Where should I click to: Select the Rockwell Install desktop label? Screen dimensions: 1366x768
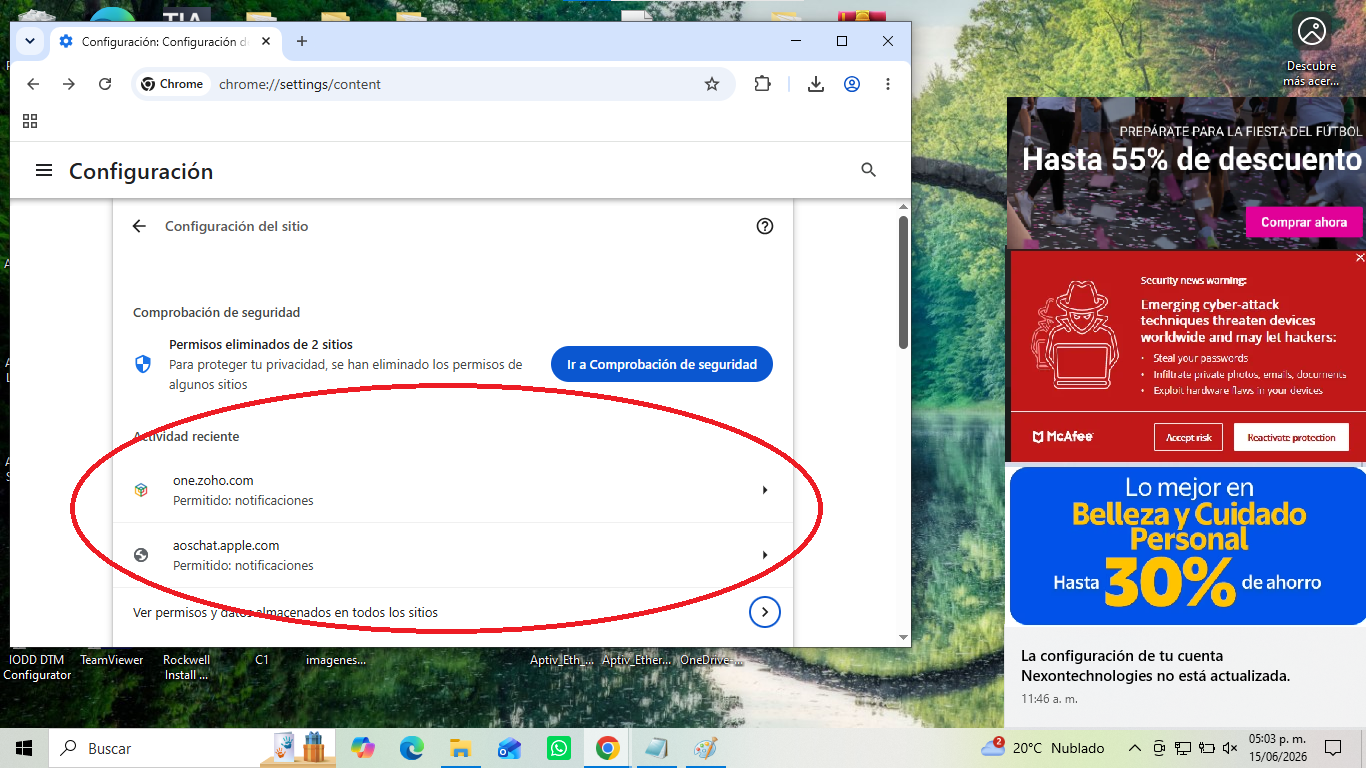click(x=187, y=667)
